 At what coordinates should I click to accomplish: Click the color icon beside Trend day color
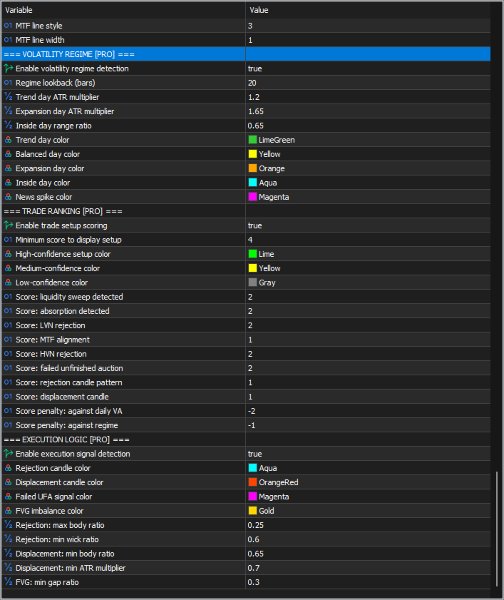tap(8, 140)
